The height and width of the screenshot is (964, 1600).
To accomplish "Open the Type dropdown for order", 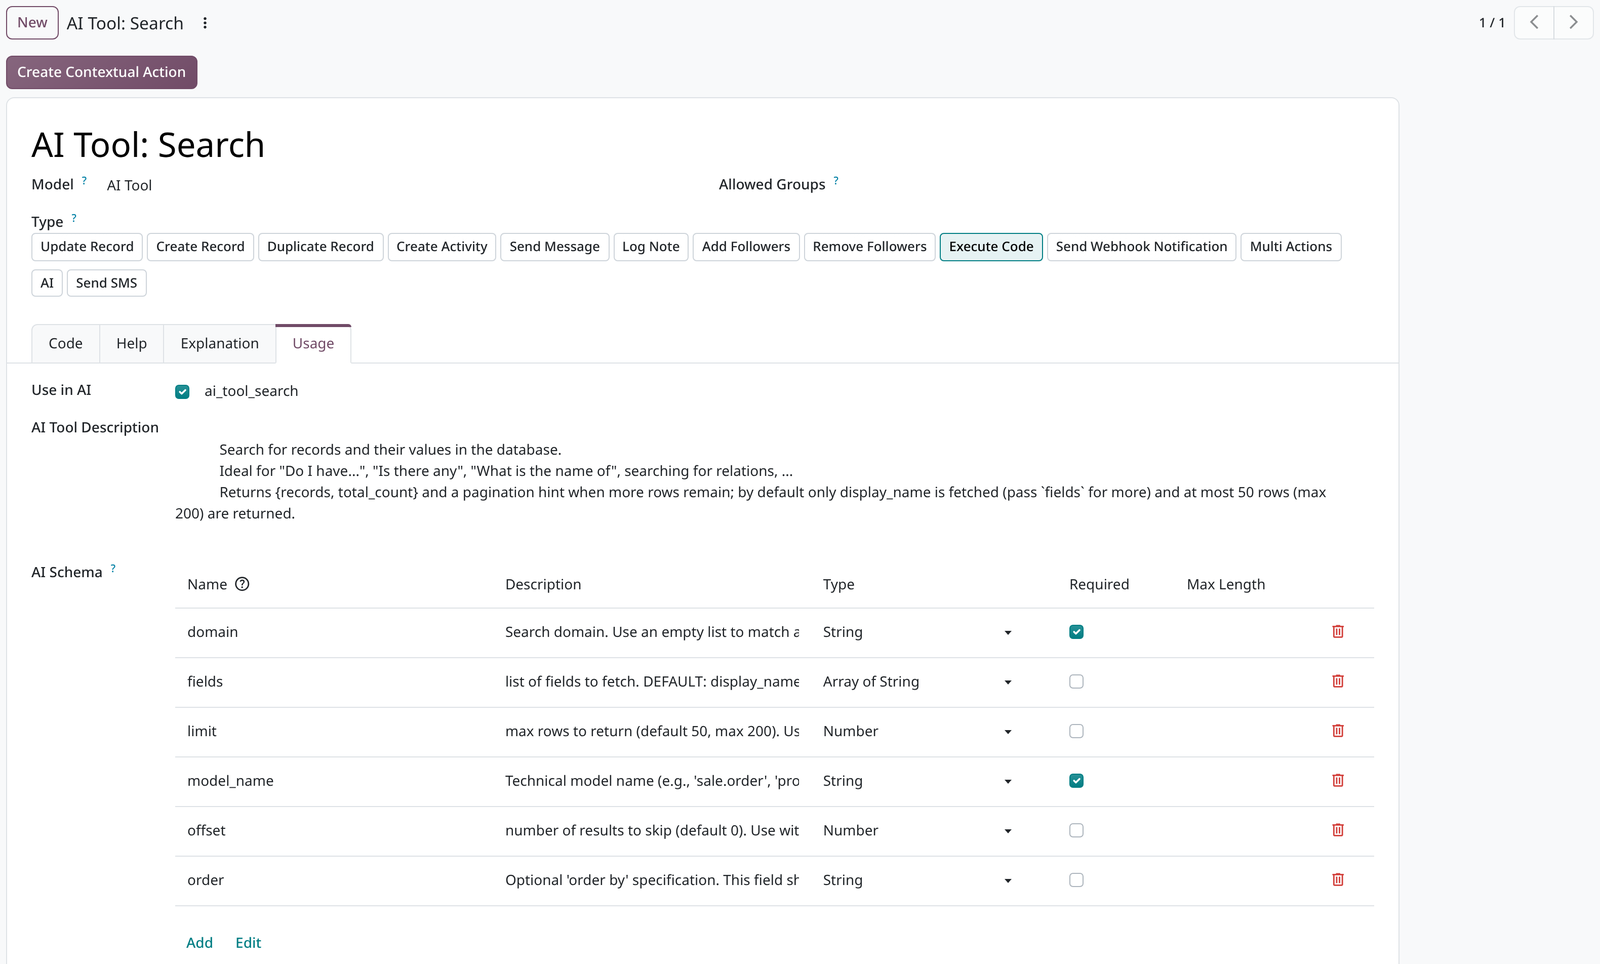I will click(918, 880).
